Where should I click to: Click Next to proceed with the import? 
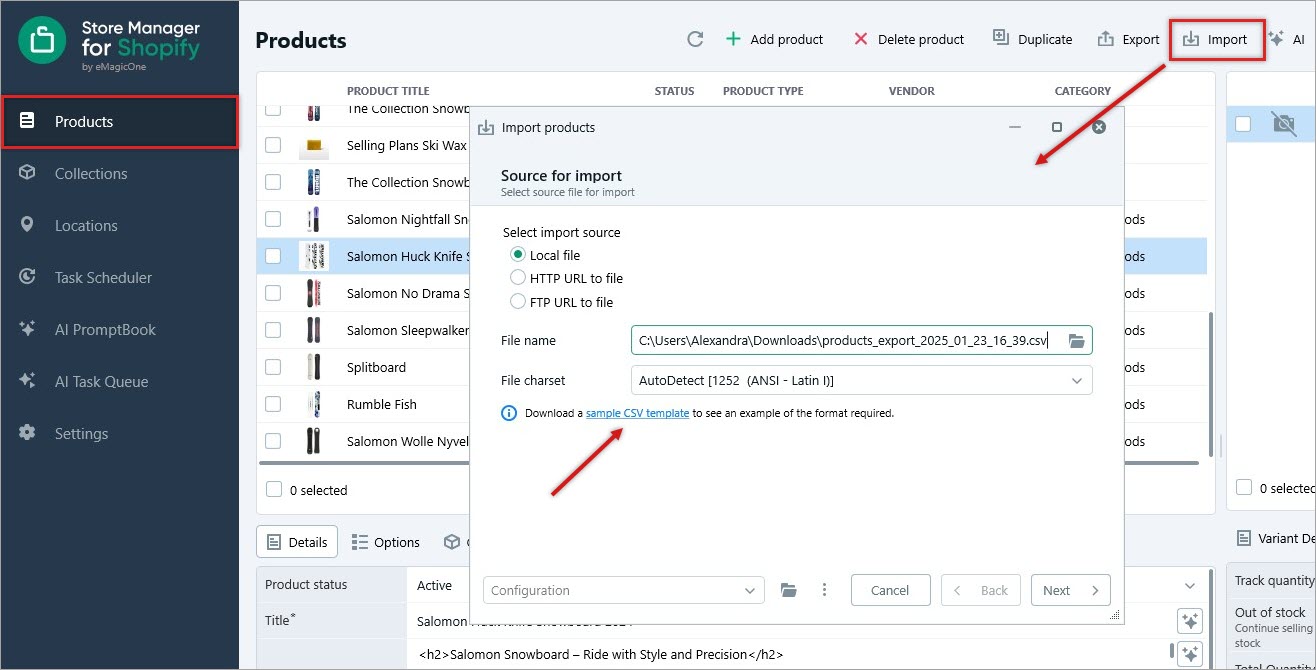(1070, 590)
